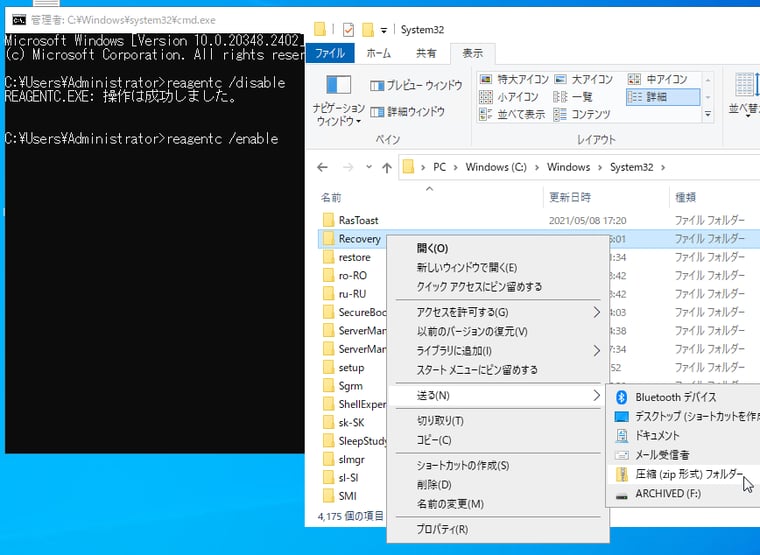Choose プロパティ(R) in context menu
The width and height of the screenshot is (760, 555).
498,530
